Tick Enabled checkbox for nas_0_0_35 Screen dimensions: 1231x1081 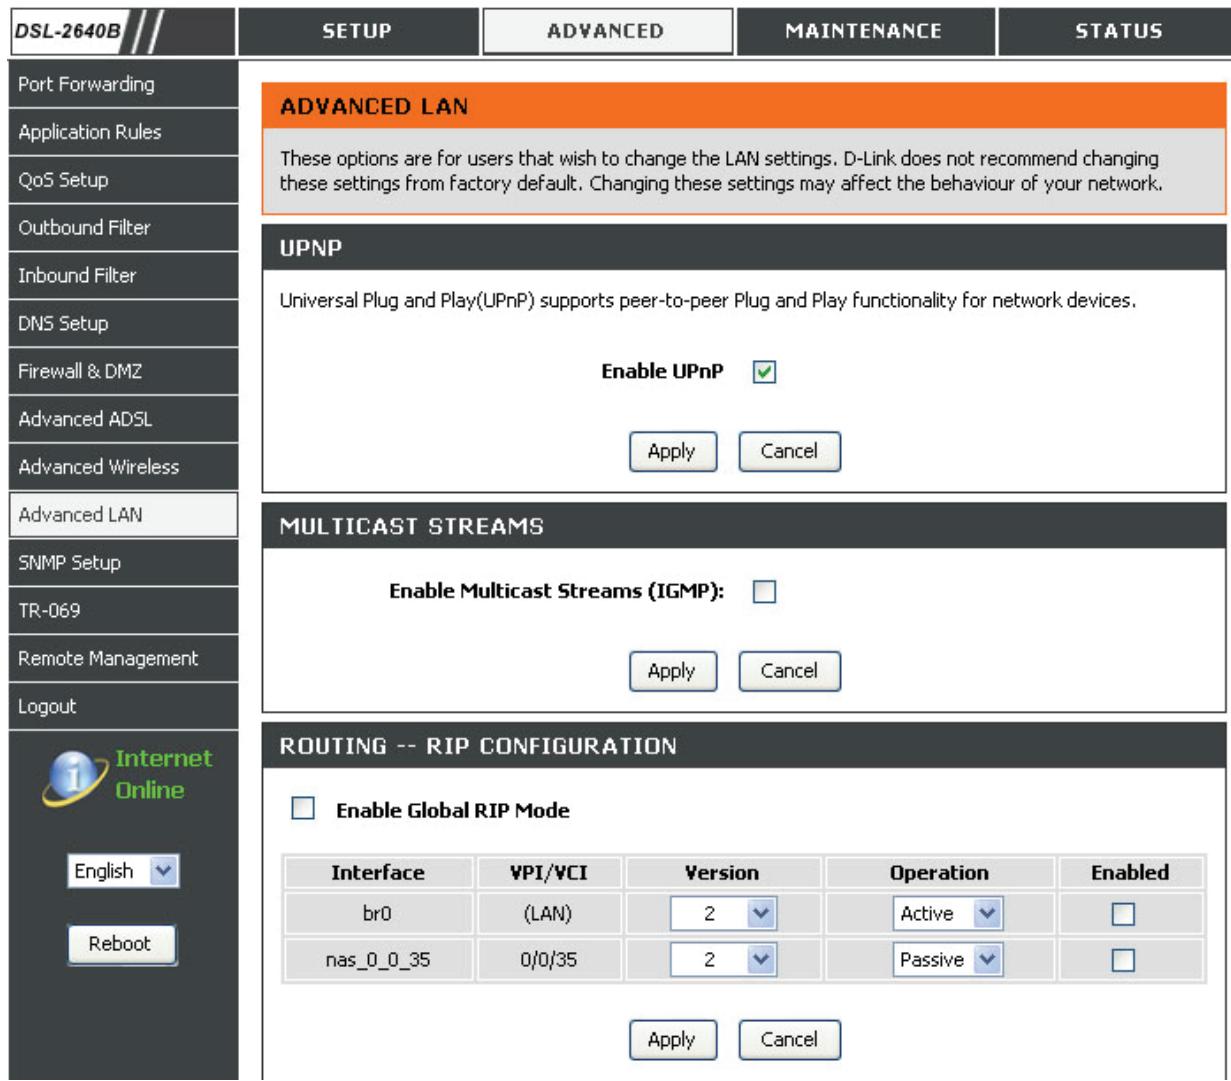tap(1124, 961)
